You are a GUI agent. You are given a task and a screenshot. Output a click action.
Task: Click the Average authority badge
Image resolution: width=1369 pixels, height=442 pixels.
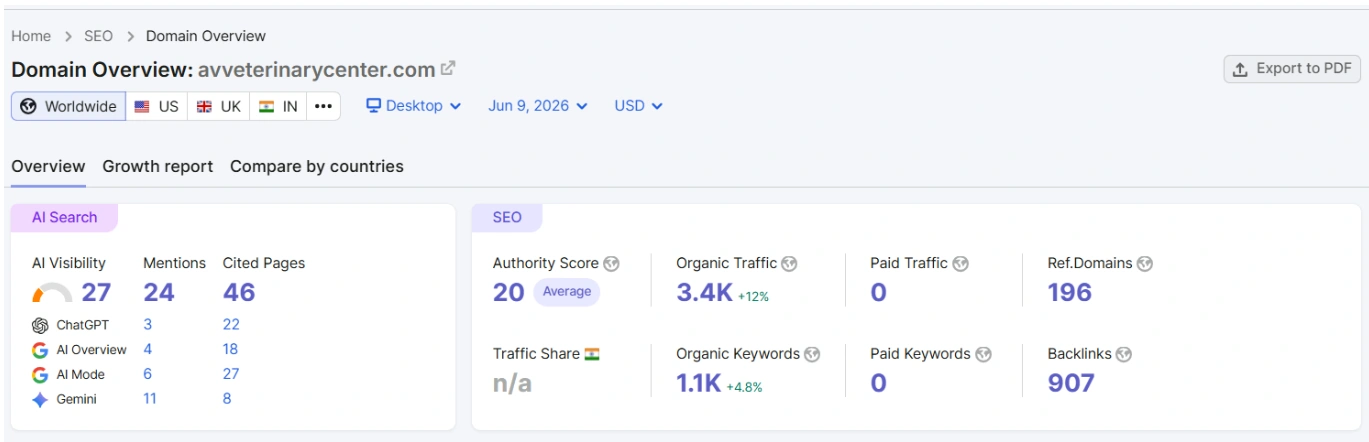click(567, 292)
